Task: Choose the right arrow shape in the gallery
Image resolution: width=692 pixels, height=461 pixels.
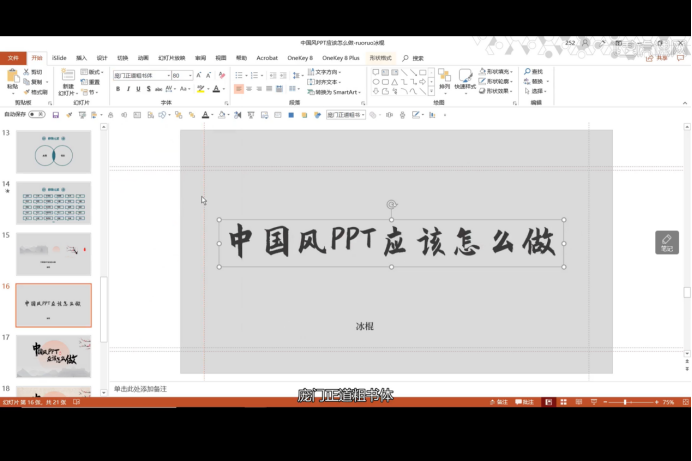Action: pyautogui.click(x=422, y=82)
